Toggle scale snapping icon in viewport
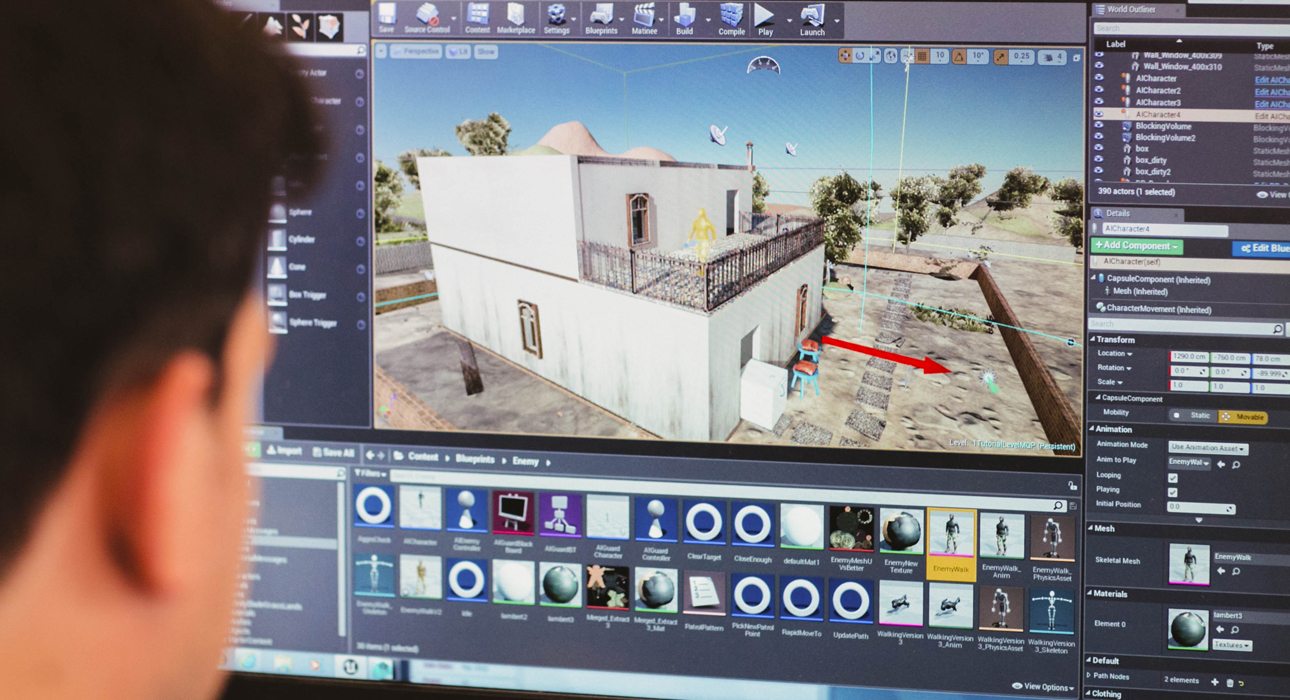Screen dimensions: 1290x700 [1001, 57]
